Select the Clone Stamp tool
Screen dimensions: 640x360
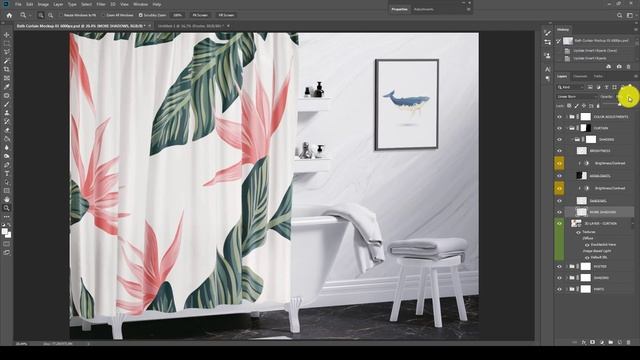[7, 113]
